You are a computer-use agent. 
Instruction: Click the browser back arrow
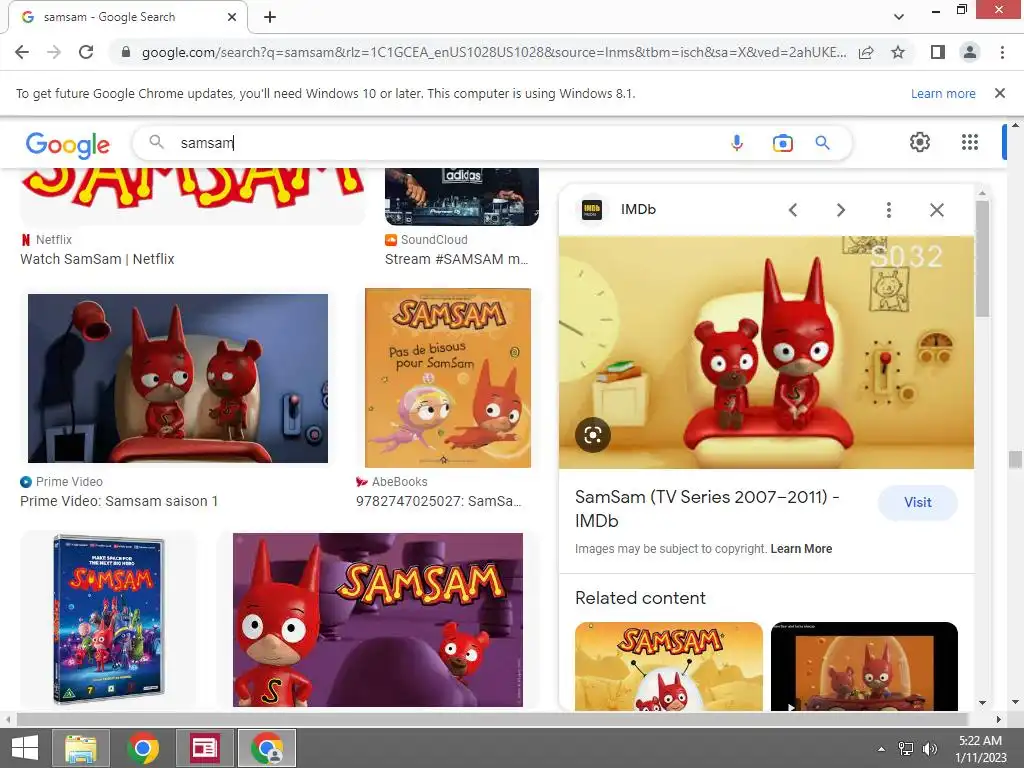22,52
